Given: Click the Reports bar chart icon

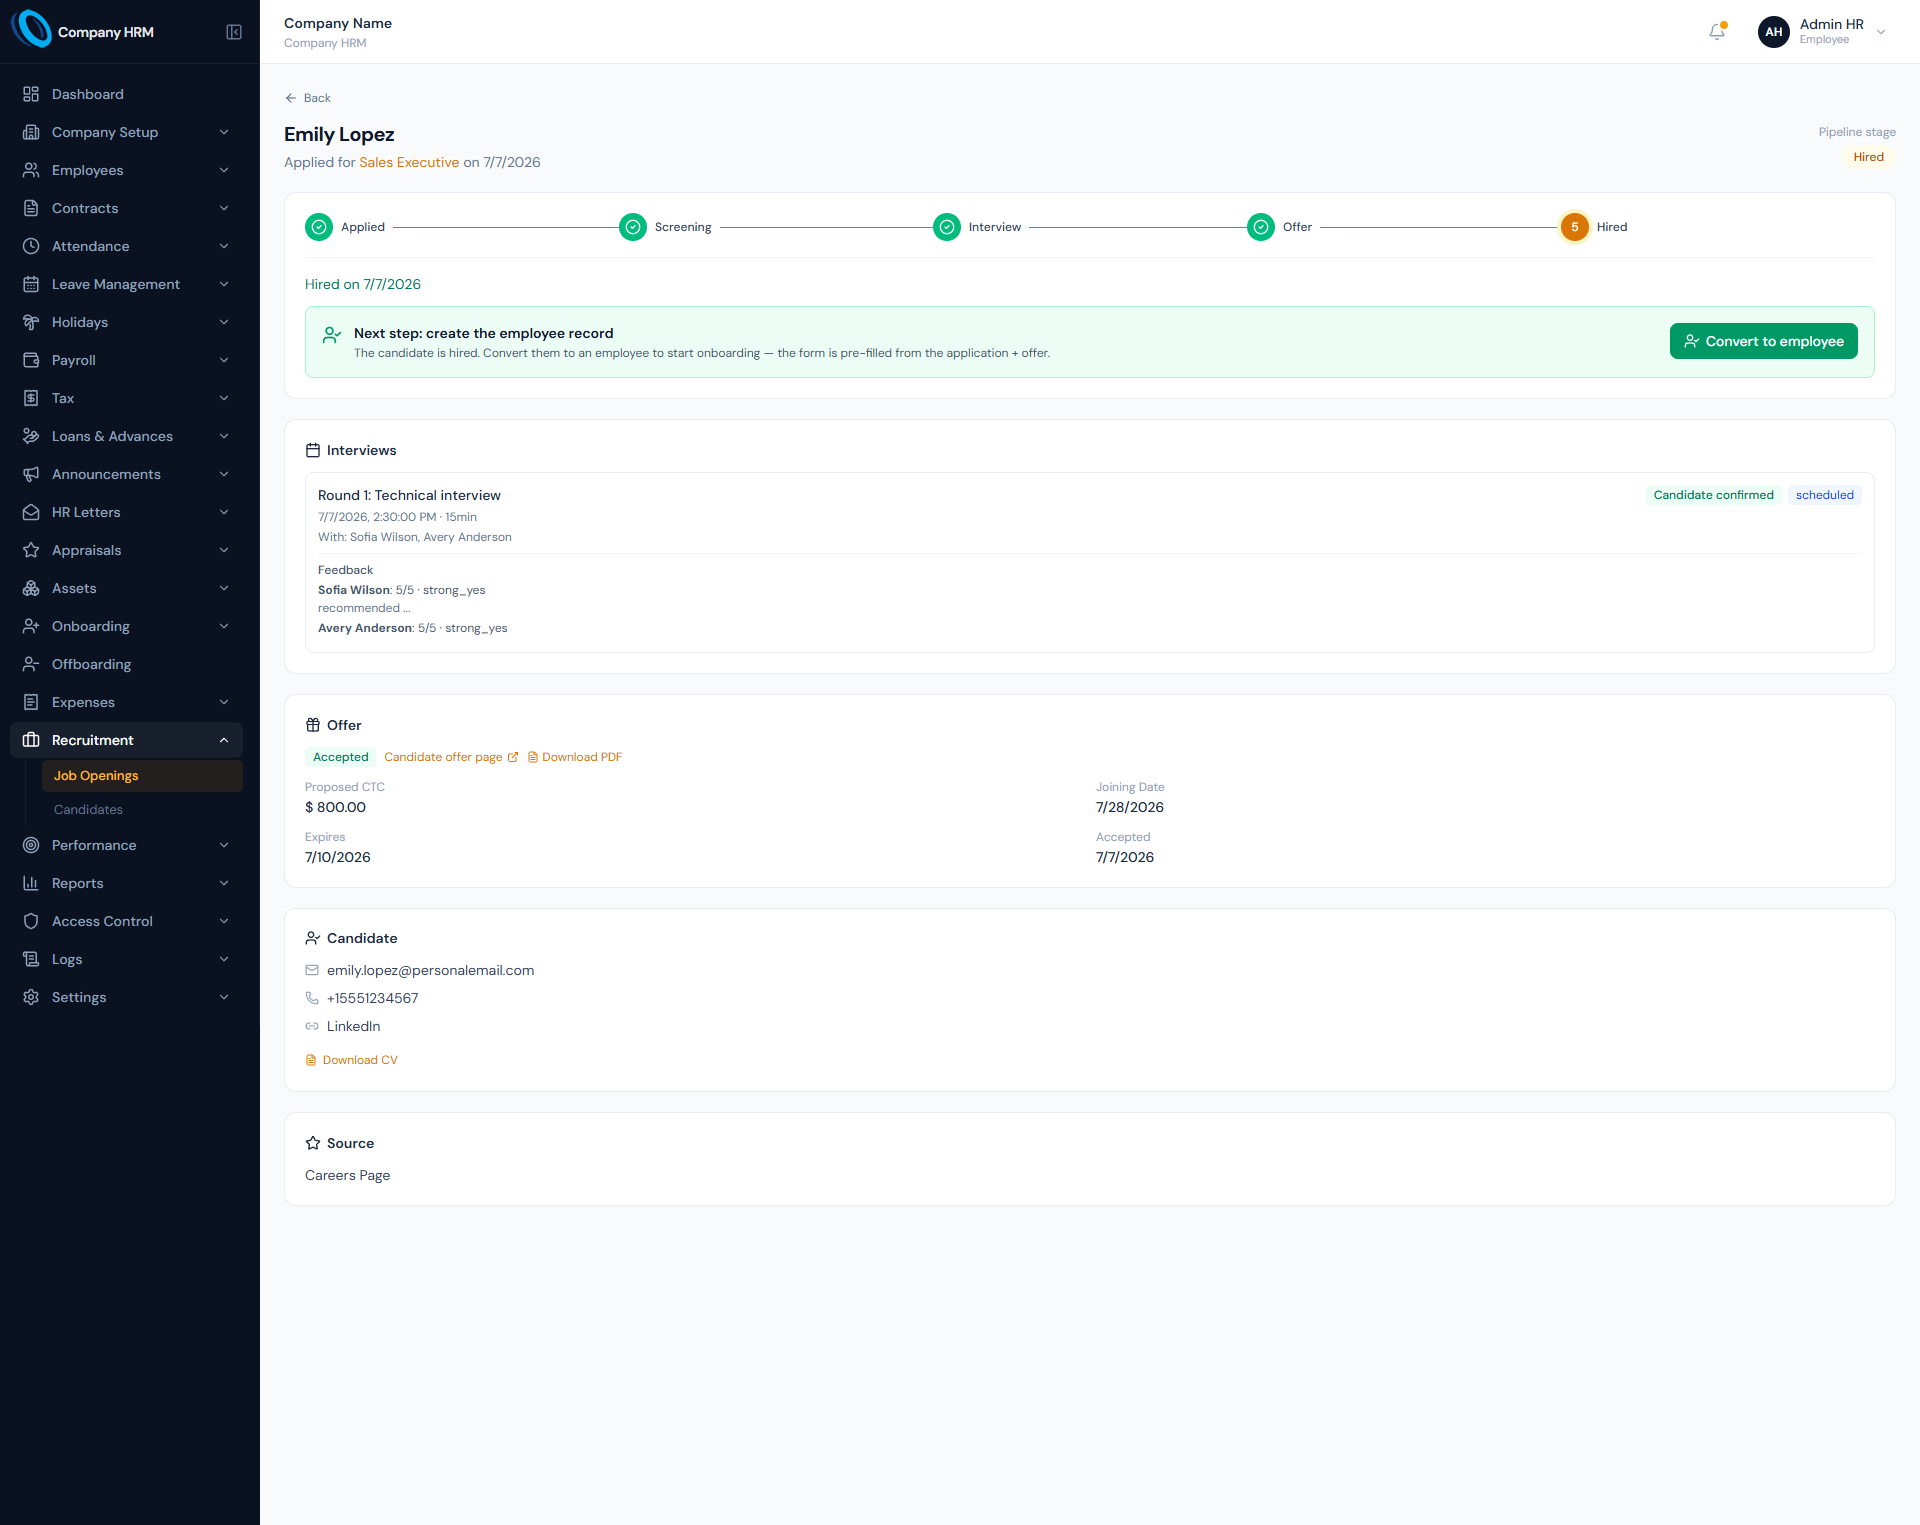Looking at the screenshot, I should (31, 883).
